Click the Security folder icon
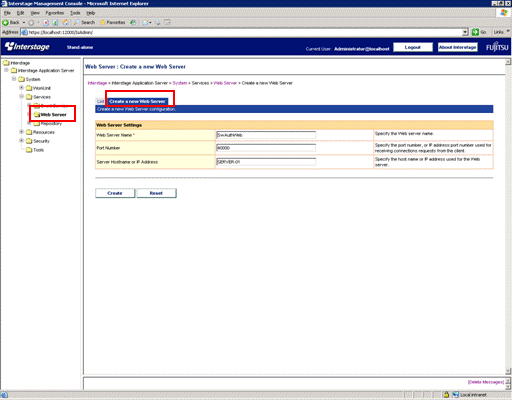 [29, 141]
